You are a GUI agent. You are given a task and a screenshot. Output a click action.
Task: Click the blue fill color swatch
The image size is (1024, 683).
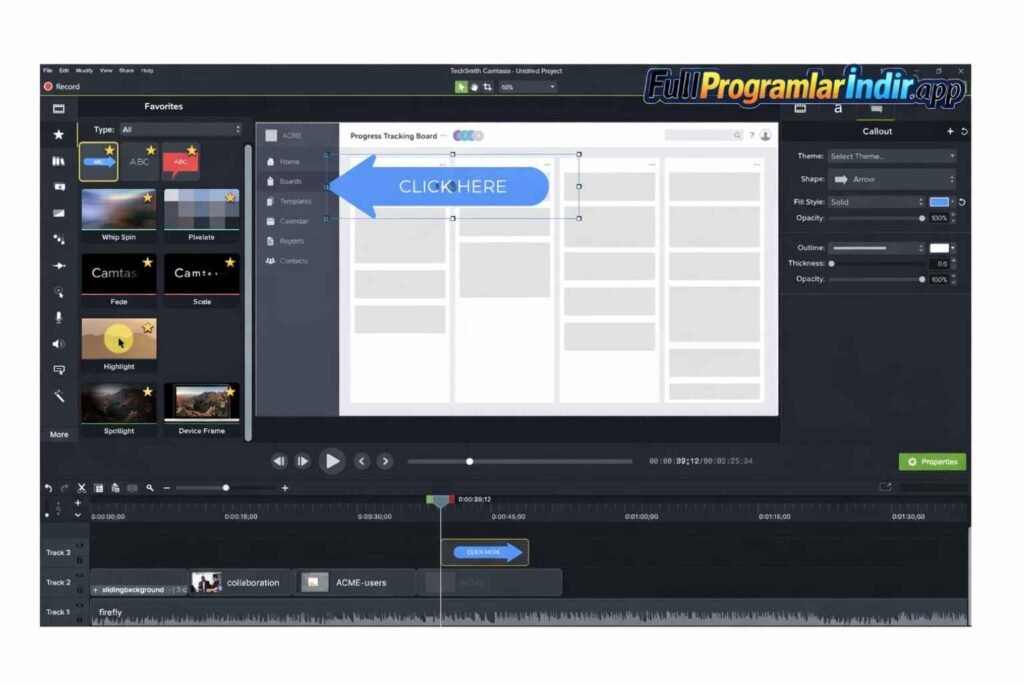tap(938, 201)
